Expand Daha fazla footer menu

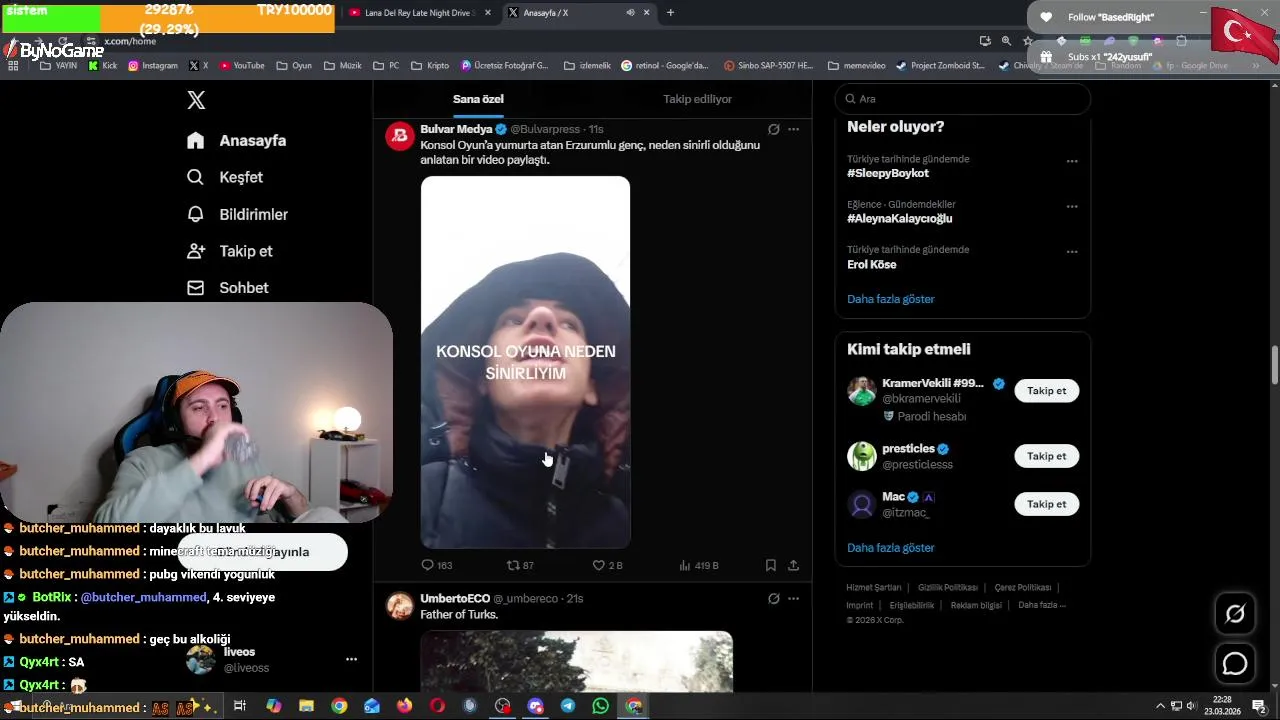1042,605
